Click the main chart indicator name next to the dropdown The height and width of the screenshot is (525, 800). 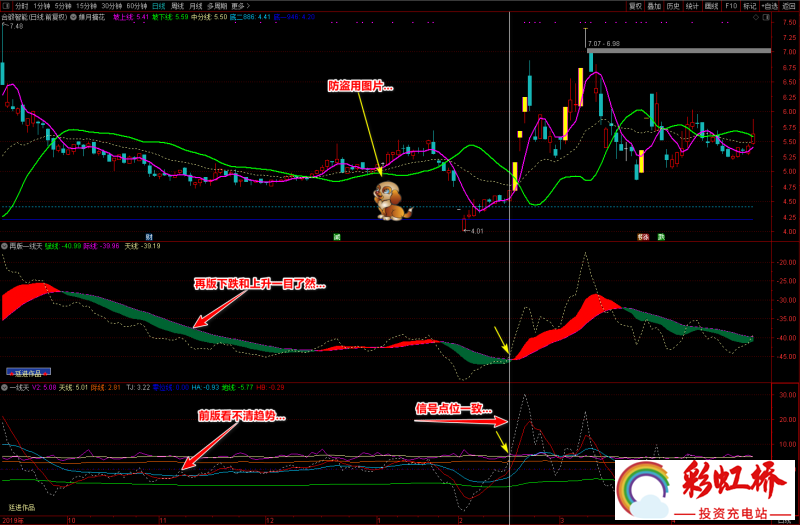[x=91, y=17]
